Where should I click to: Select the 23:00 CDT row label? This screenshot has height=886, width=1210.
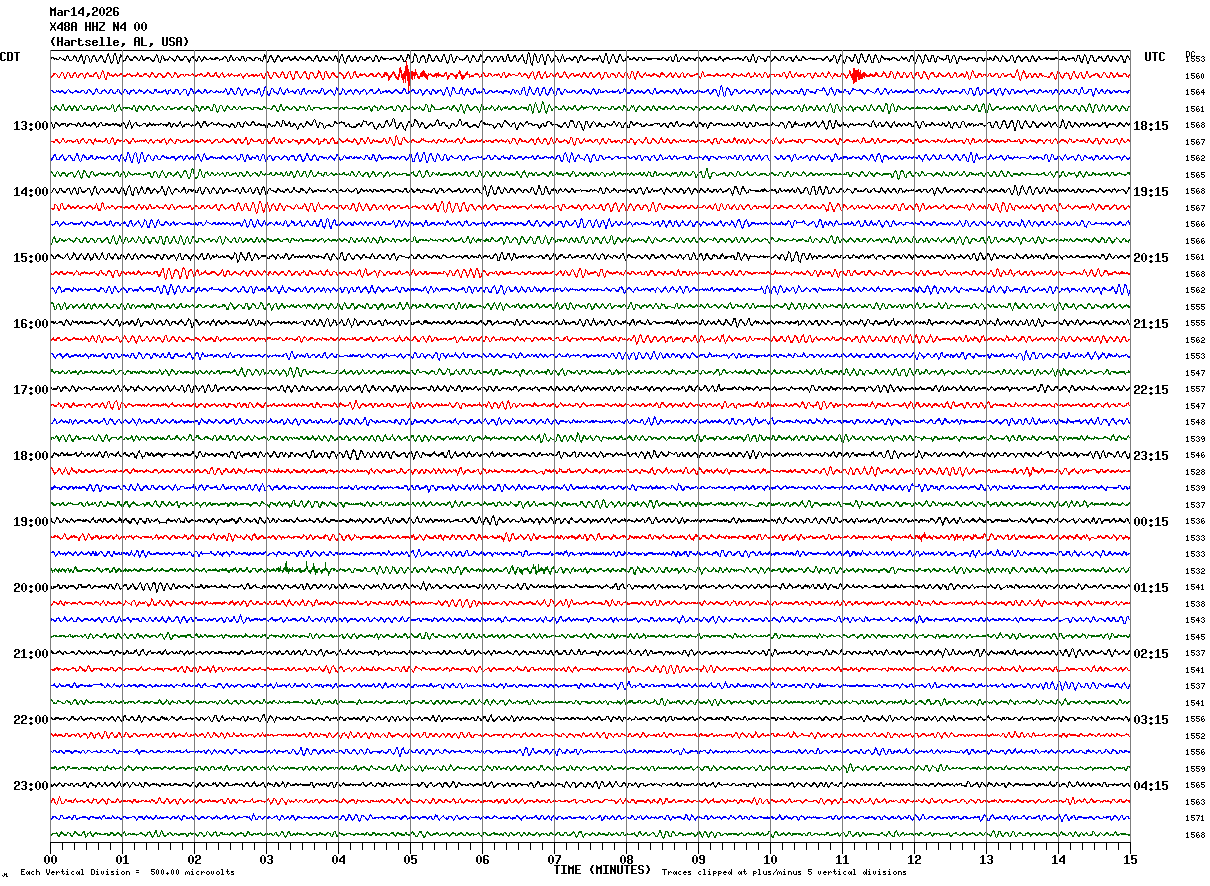tap(31, 786)
